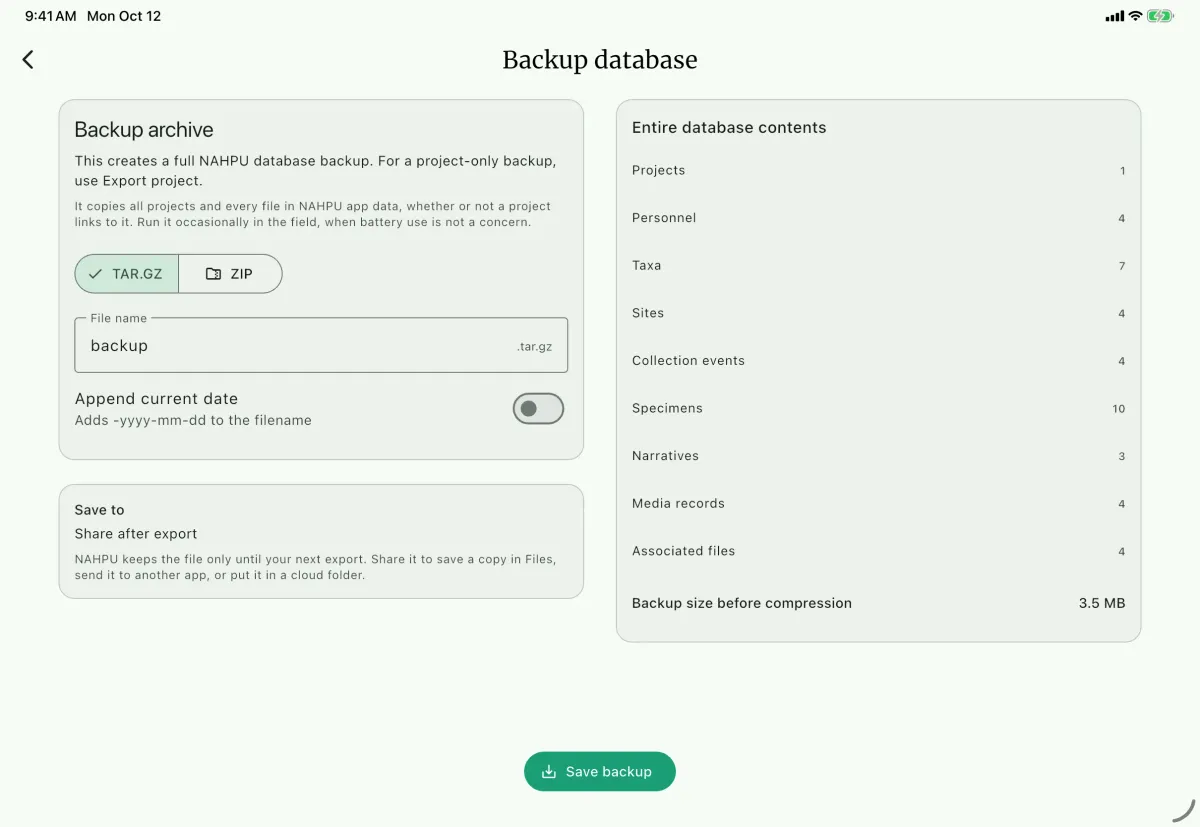Go back with the arrow icon
The height and width of the screenshot is (827, 1200).
[28, 60]
